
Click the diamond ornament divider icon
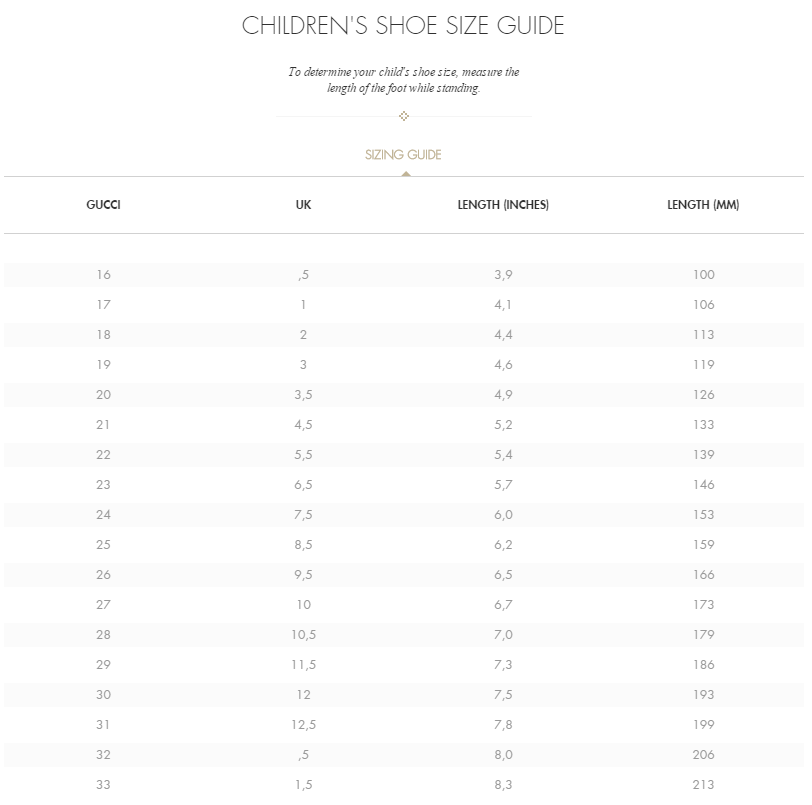404,116
